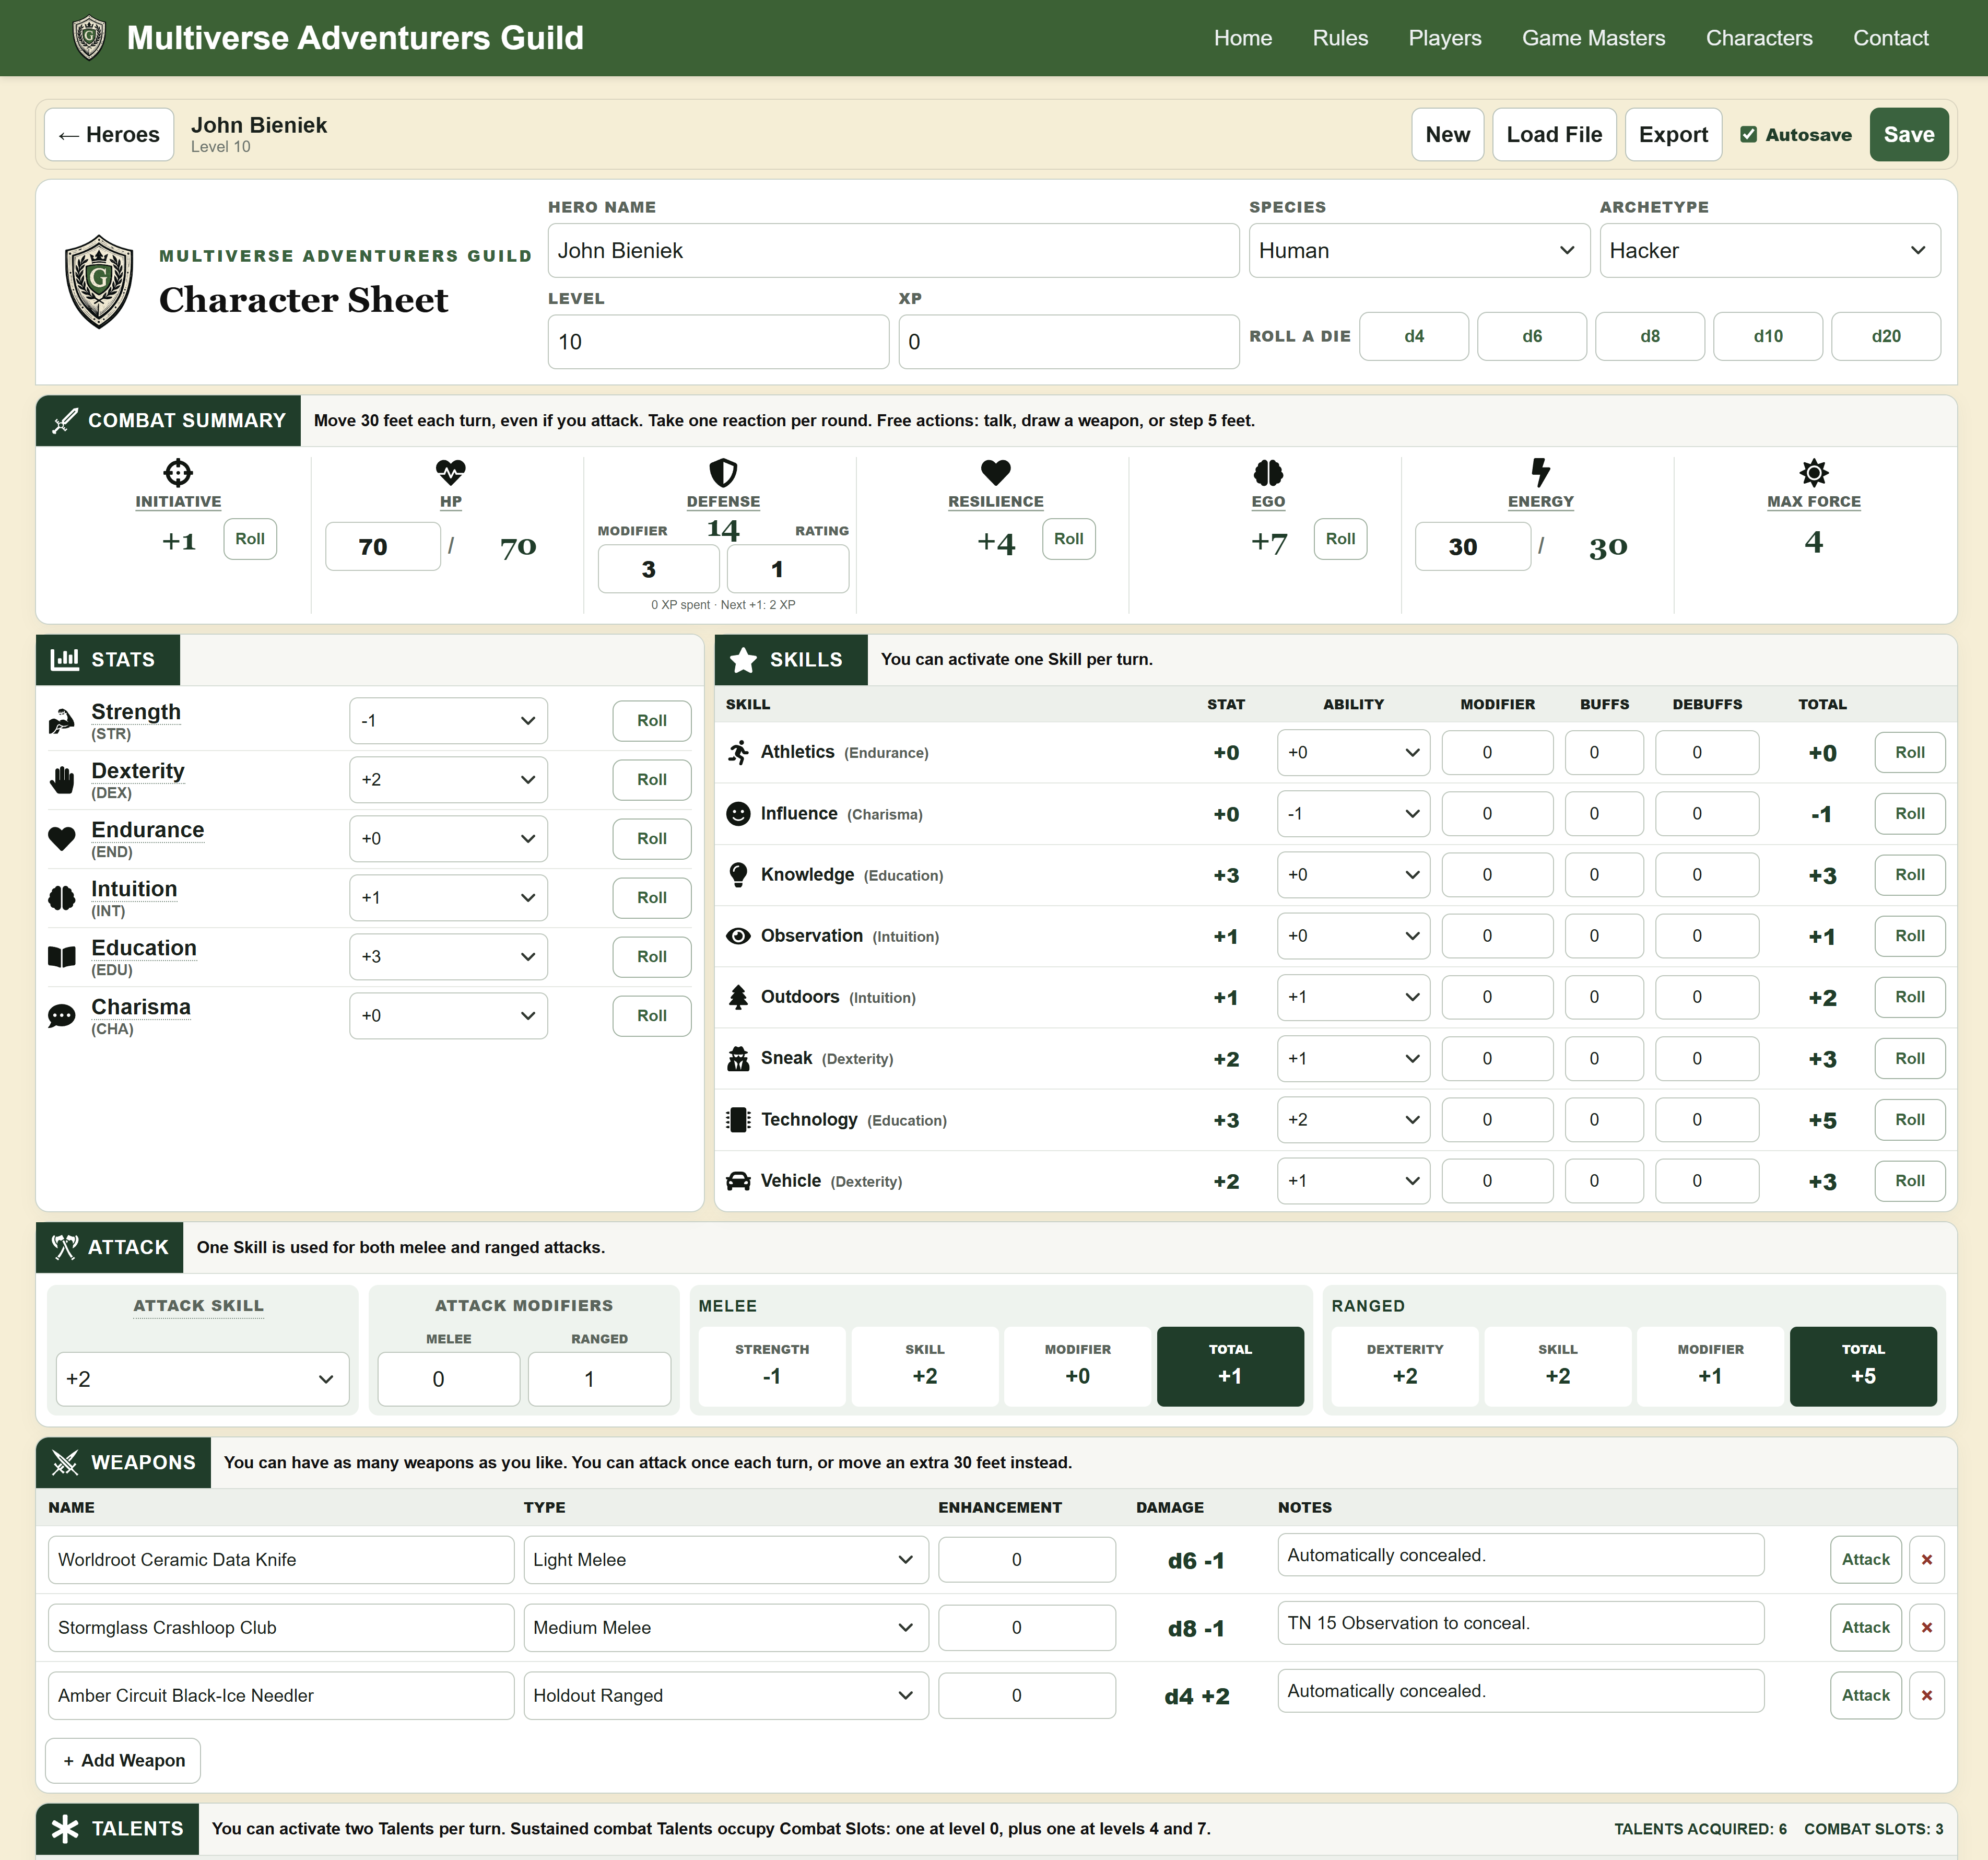
Task: Click the Talents asterisk icon
Action: [65, 1828]
